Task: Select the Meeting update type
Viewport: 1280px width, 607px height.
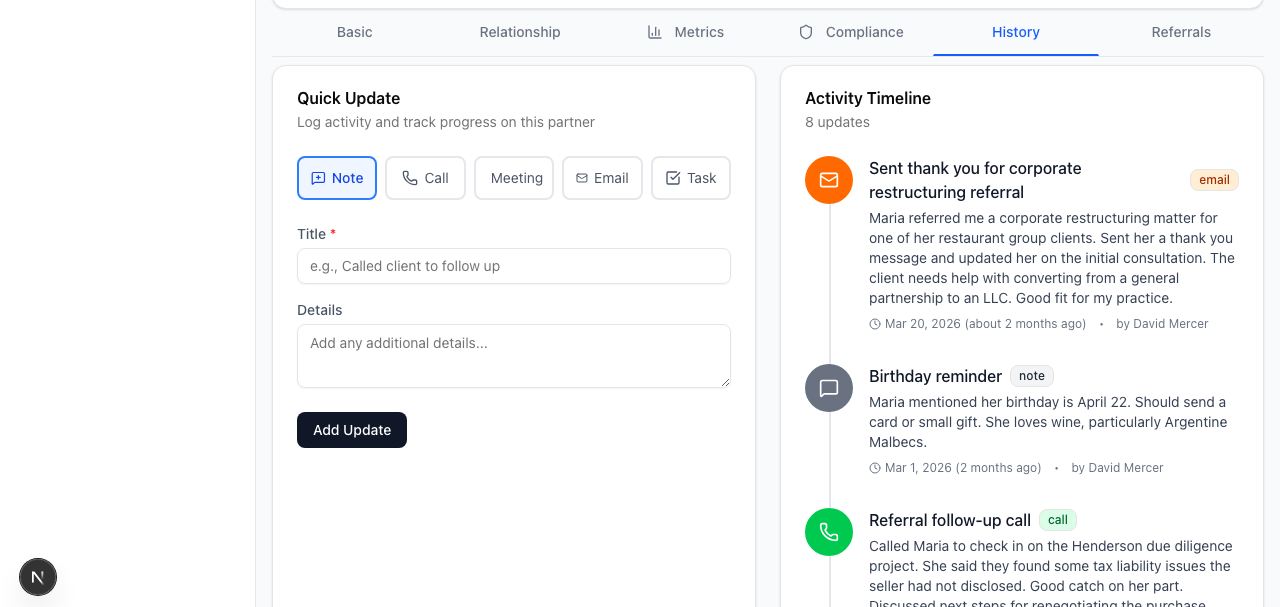Action: pyautogui.click(x=514, y=178)
